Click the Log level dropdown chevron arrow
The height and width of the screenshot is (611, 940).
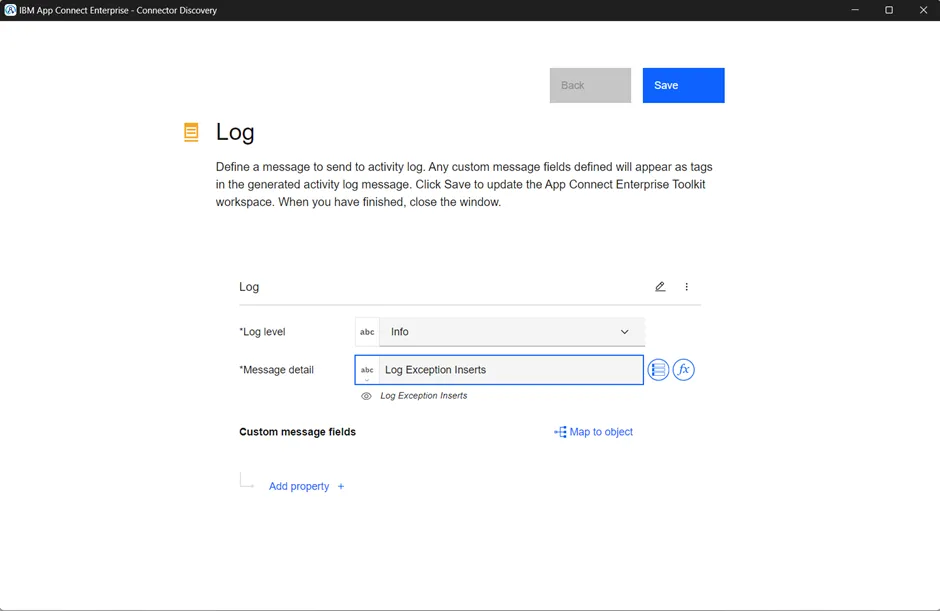click(x=625, y=332)
